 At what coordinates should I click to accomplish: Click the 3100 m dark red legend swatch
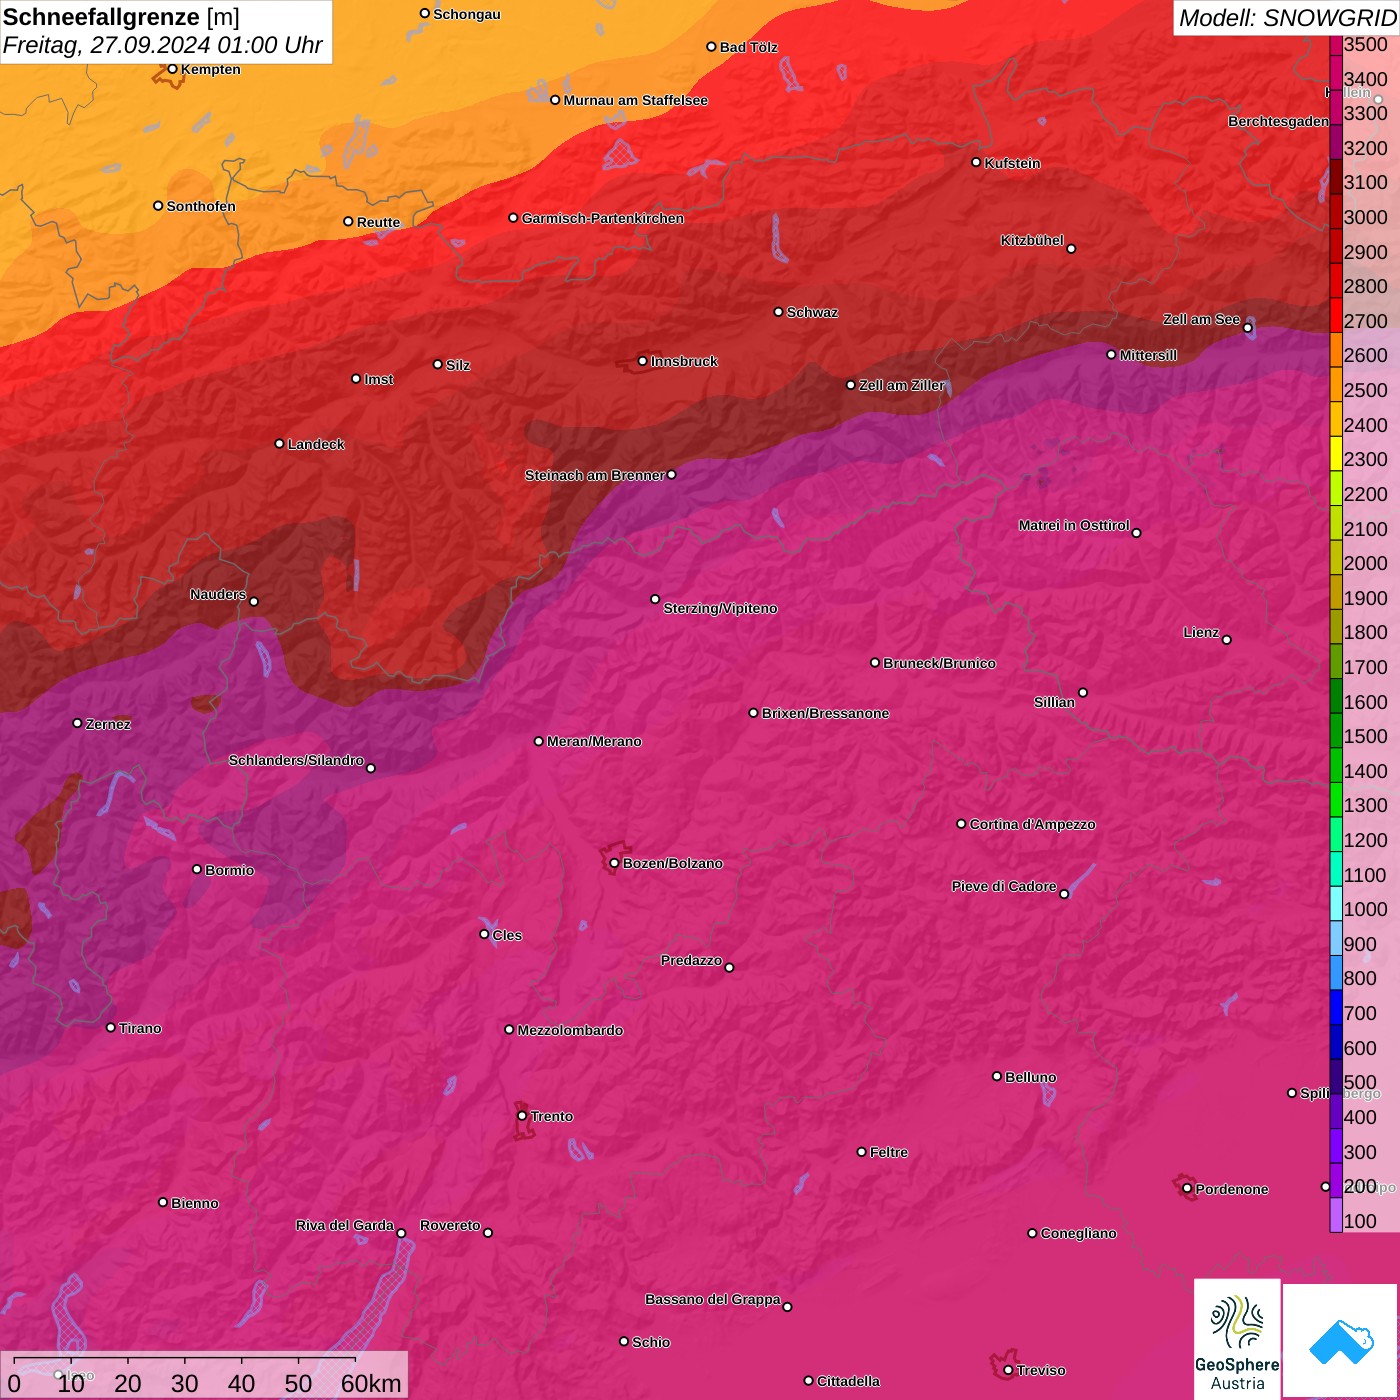pos(1336,176)
